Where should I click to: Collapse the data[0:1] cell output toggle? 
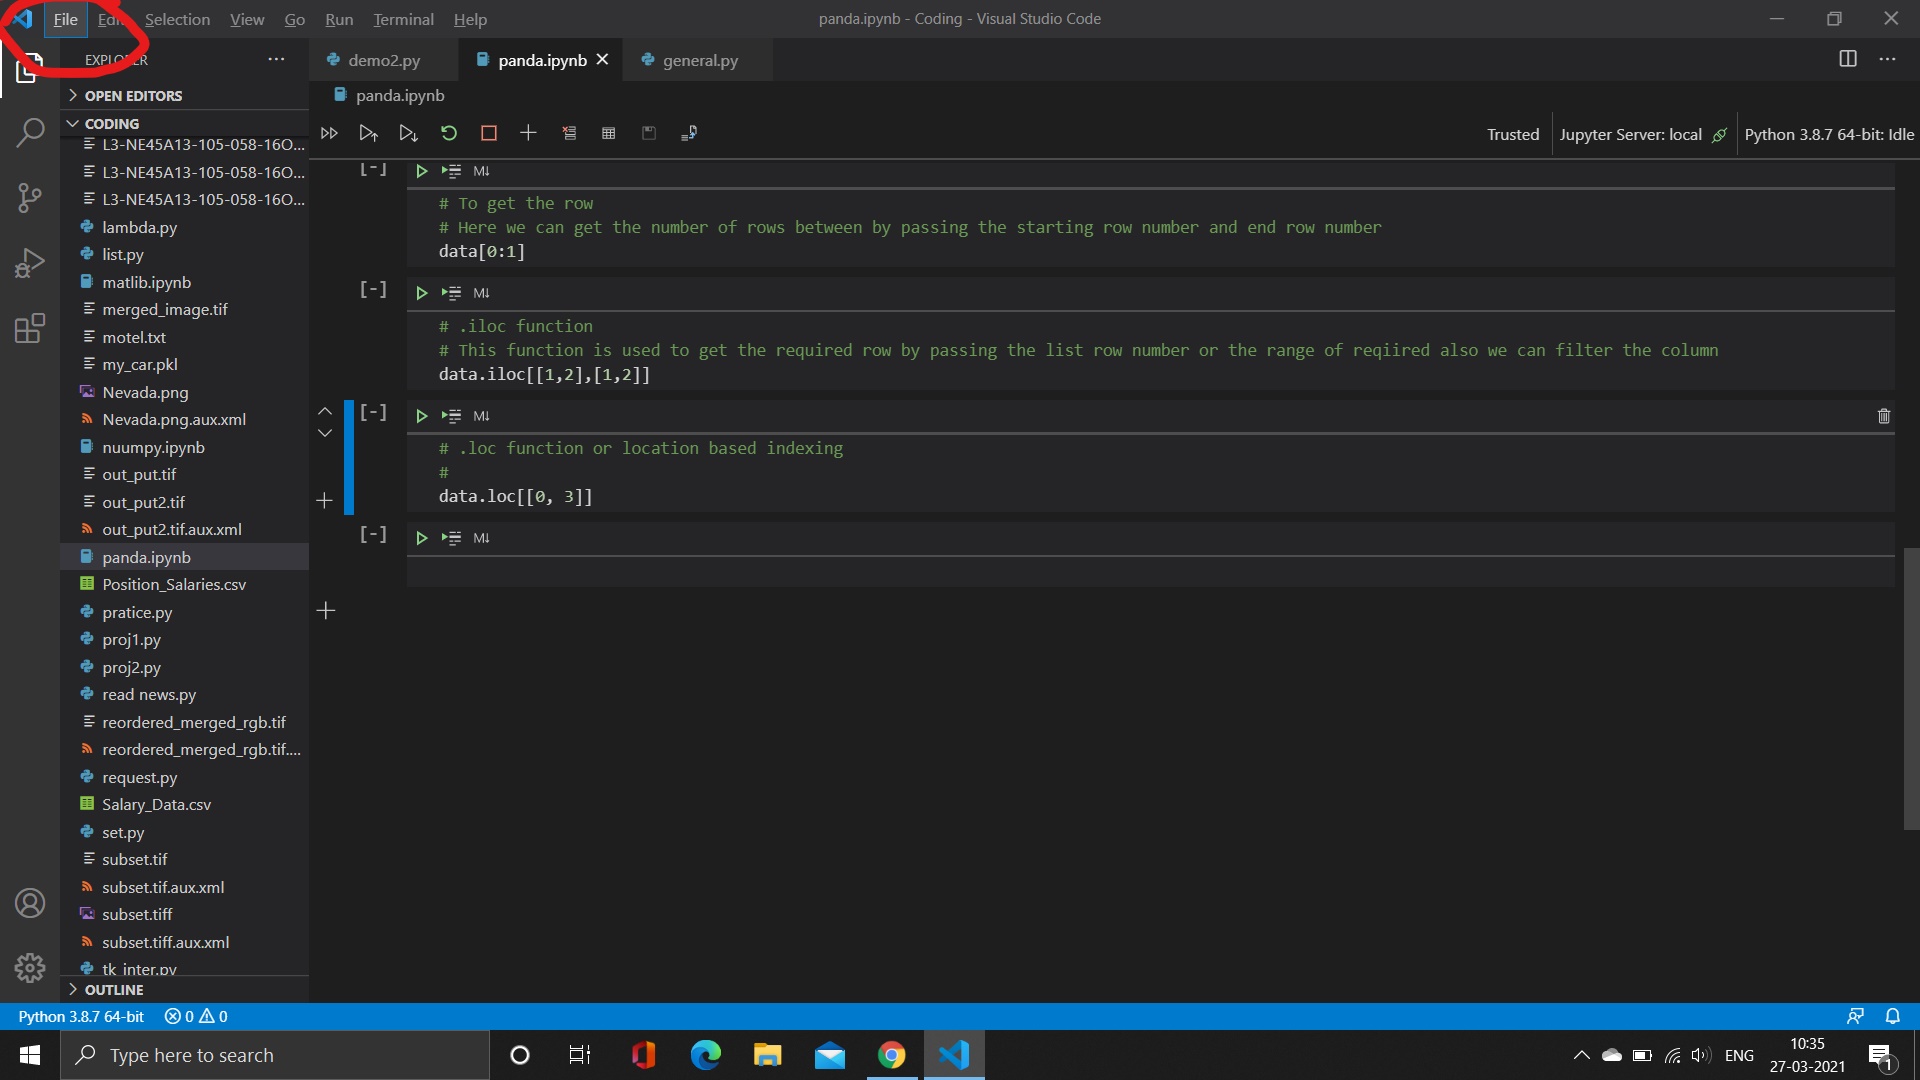(x=372, y=169)
